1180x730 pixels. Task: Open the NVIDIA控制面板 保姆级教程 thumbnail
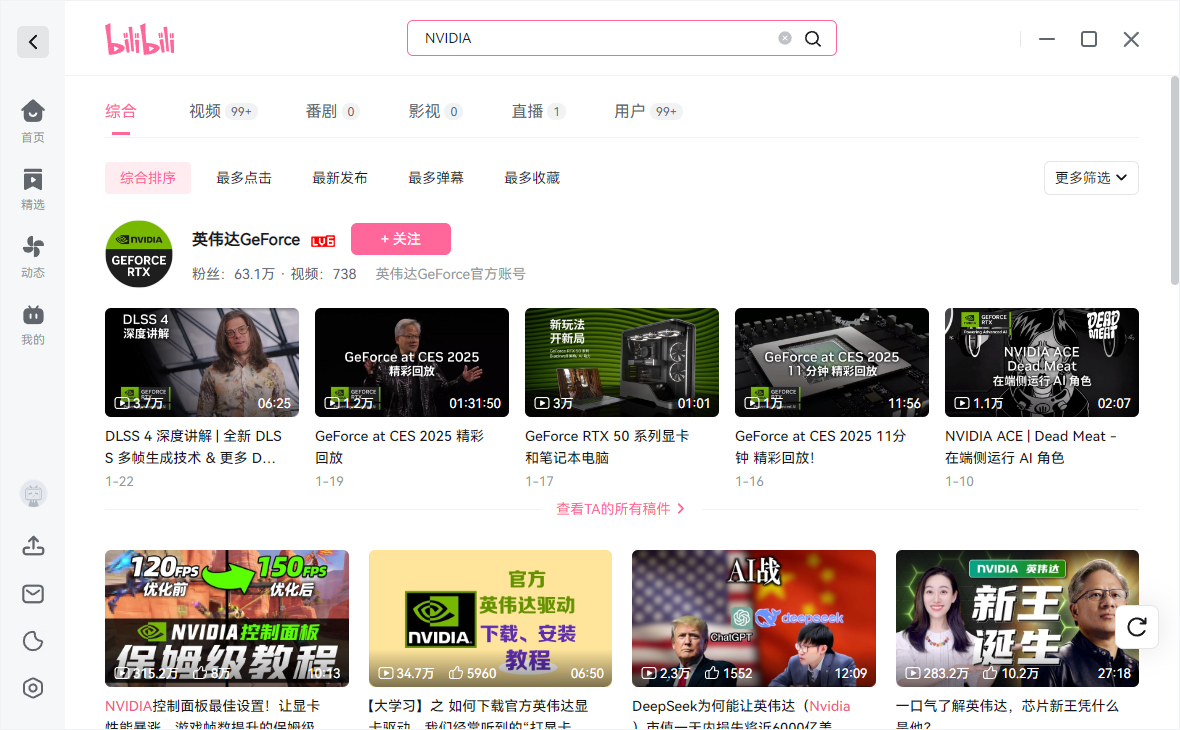[227, 618]
